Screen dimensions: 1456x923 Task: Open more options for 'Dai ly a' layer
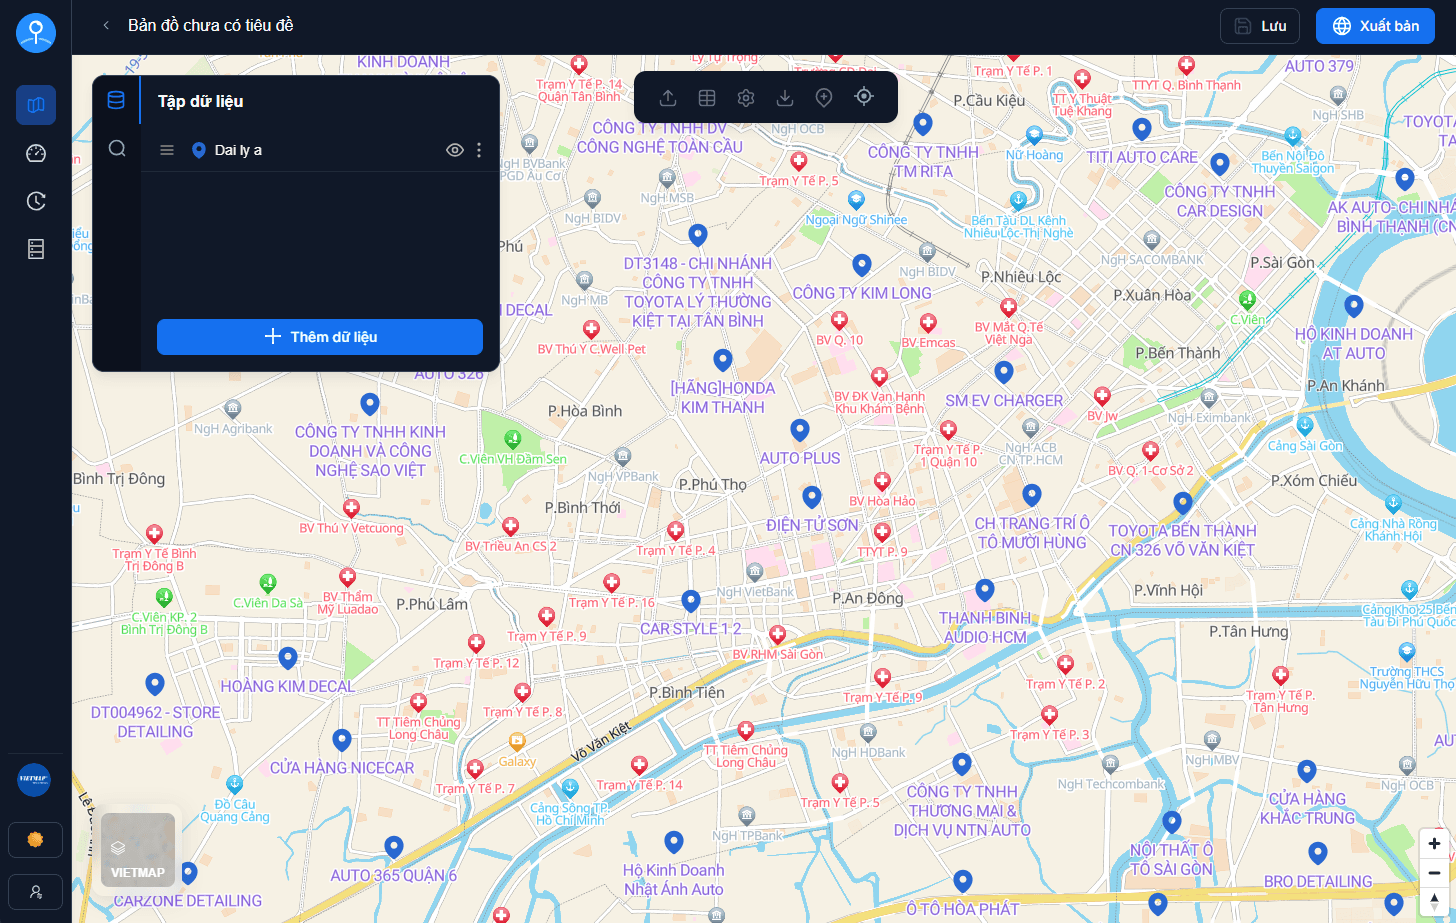(479, 150)
